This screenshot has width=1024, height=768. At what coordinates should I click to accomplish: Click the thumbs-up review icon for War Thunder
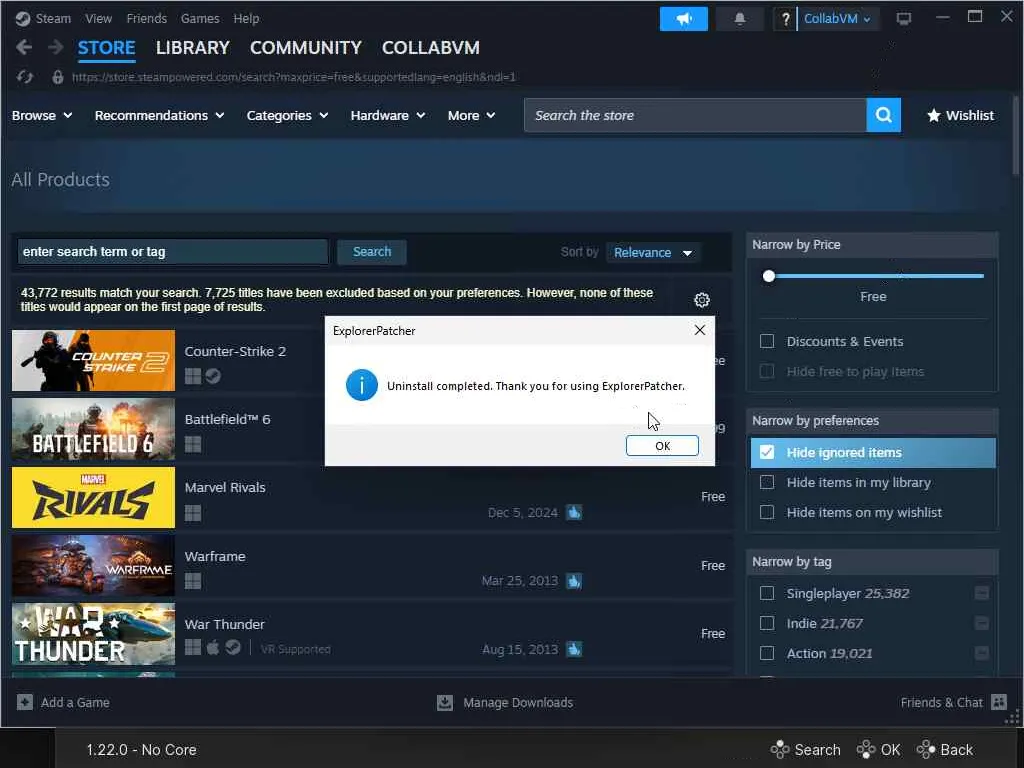click(574, 649)
